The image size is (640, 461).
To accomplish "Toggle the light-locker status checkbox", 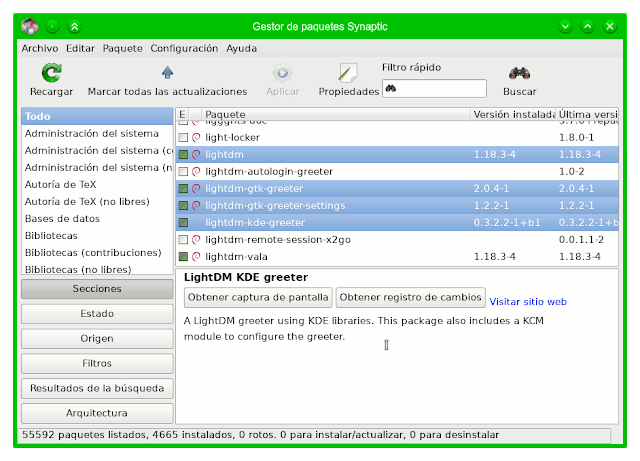I will point(183,138).
